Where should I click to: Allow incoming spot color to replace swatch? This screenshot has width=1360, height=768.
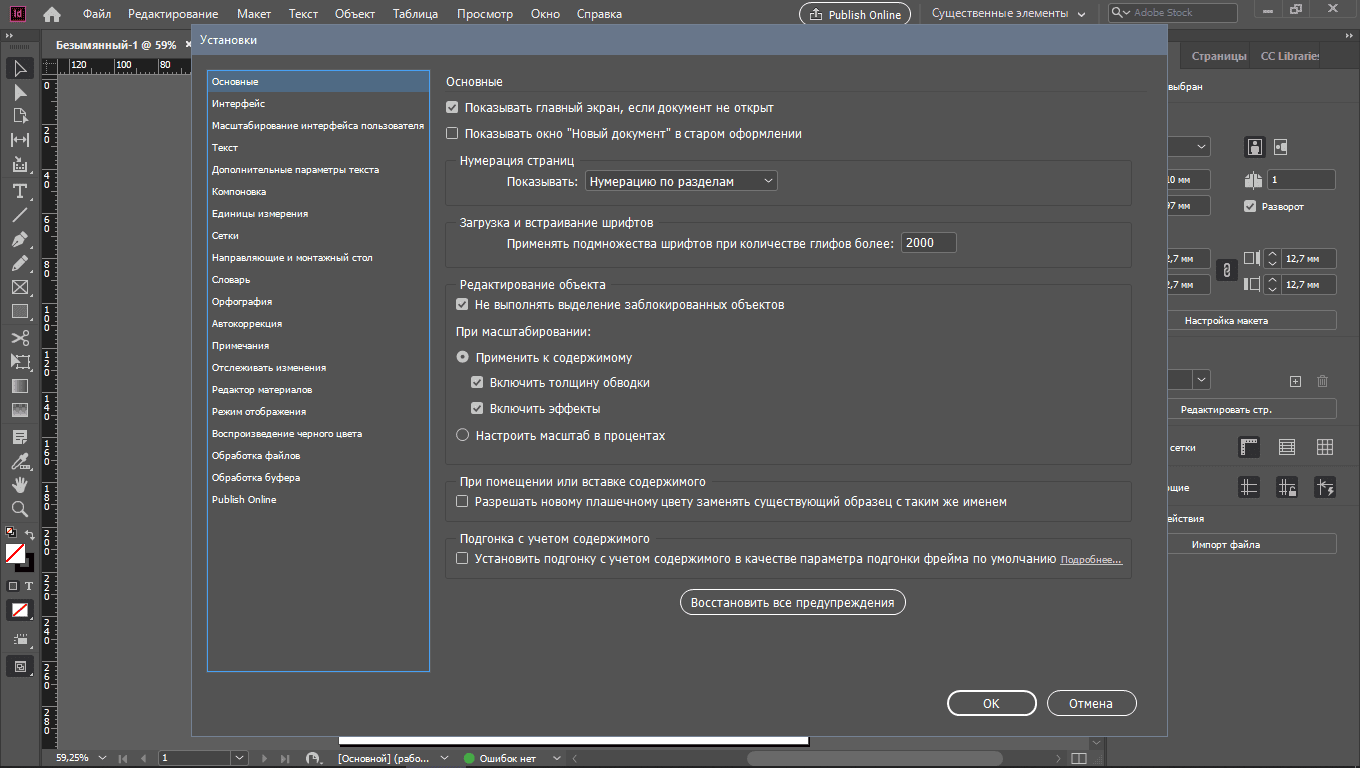(462, 502)
